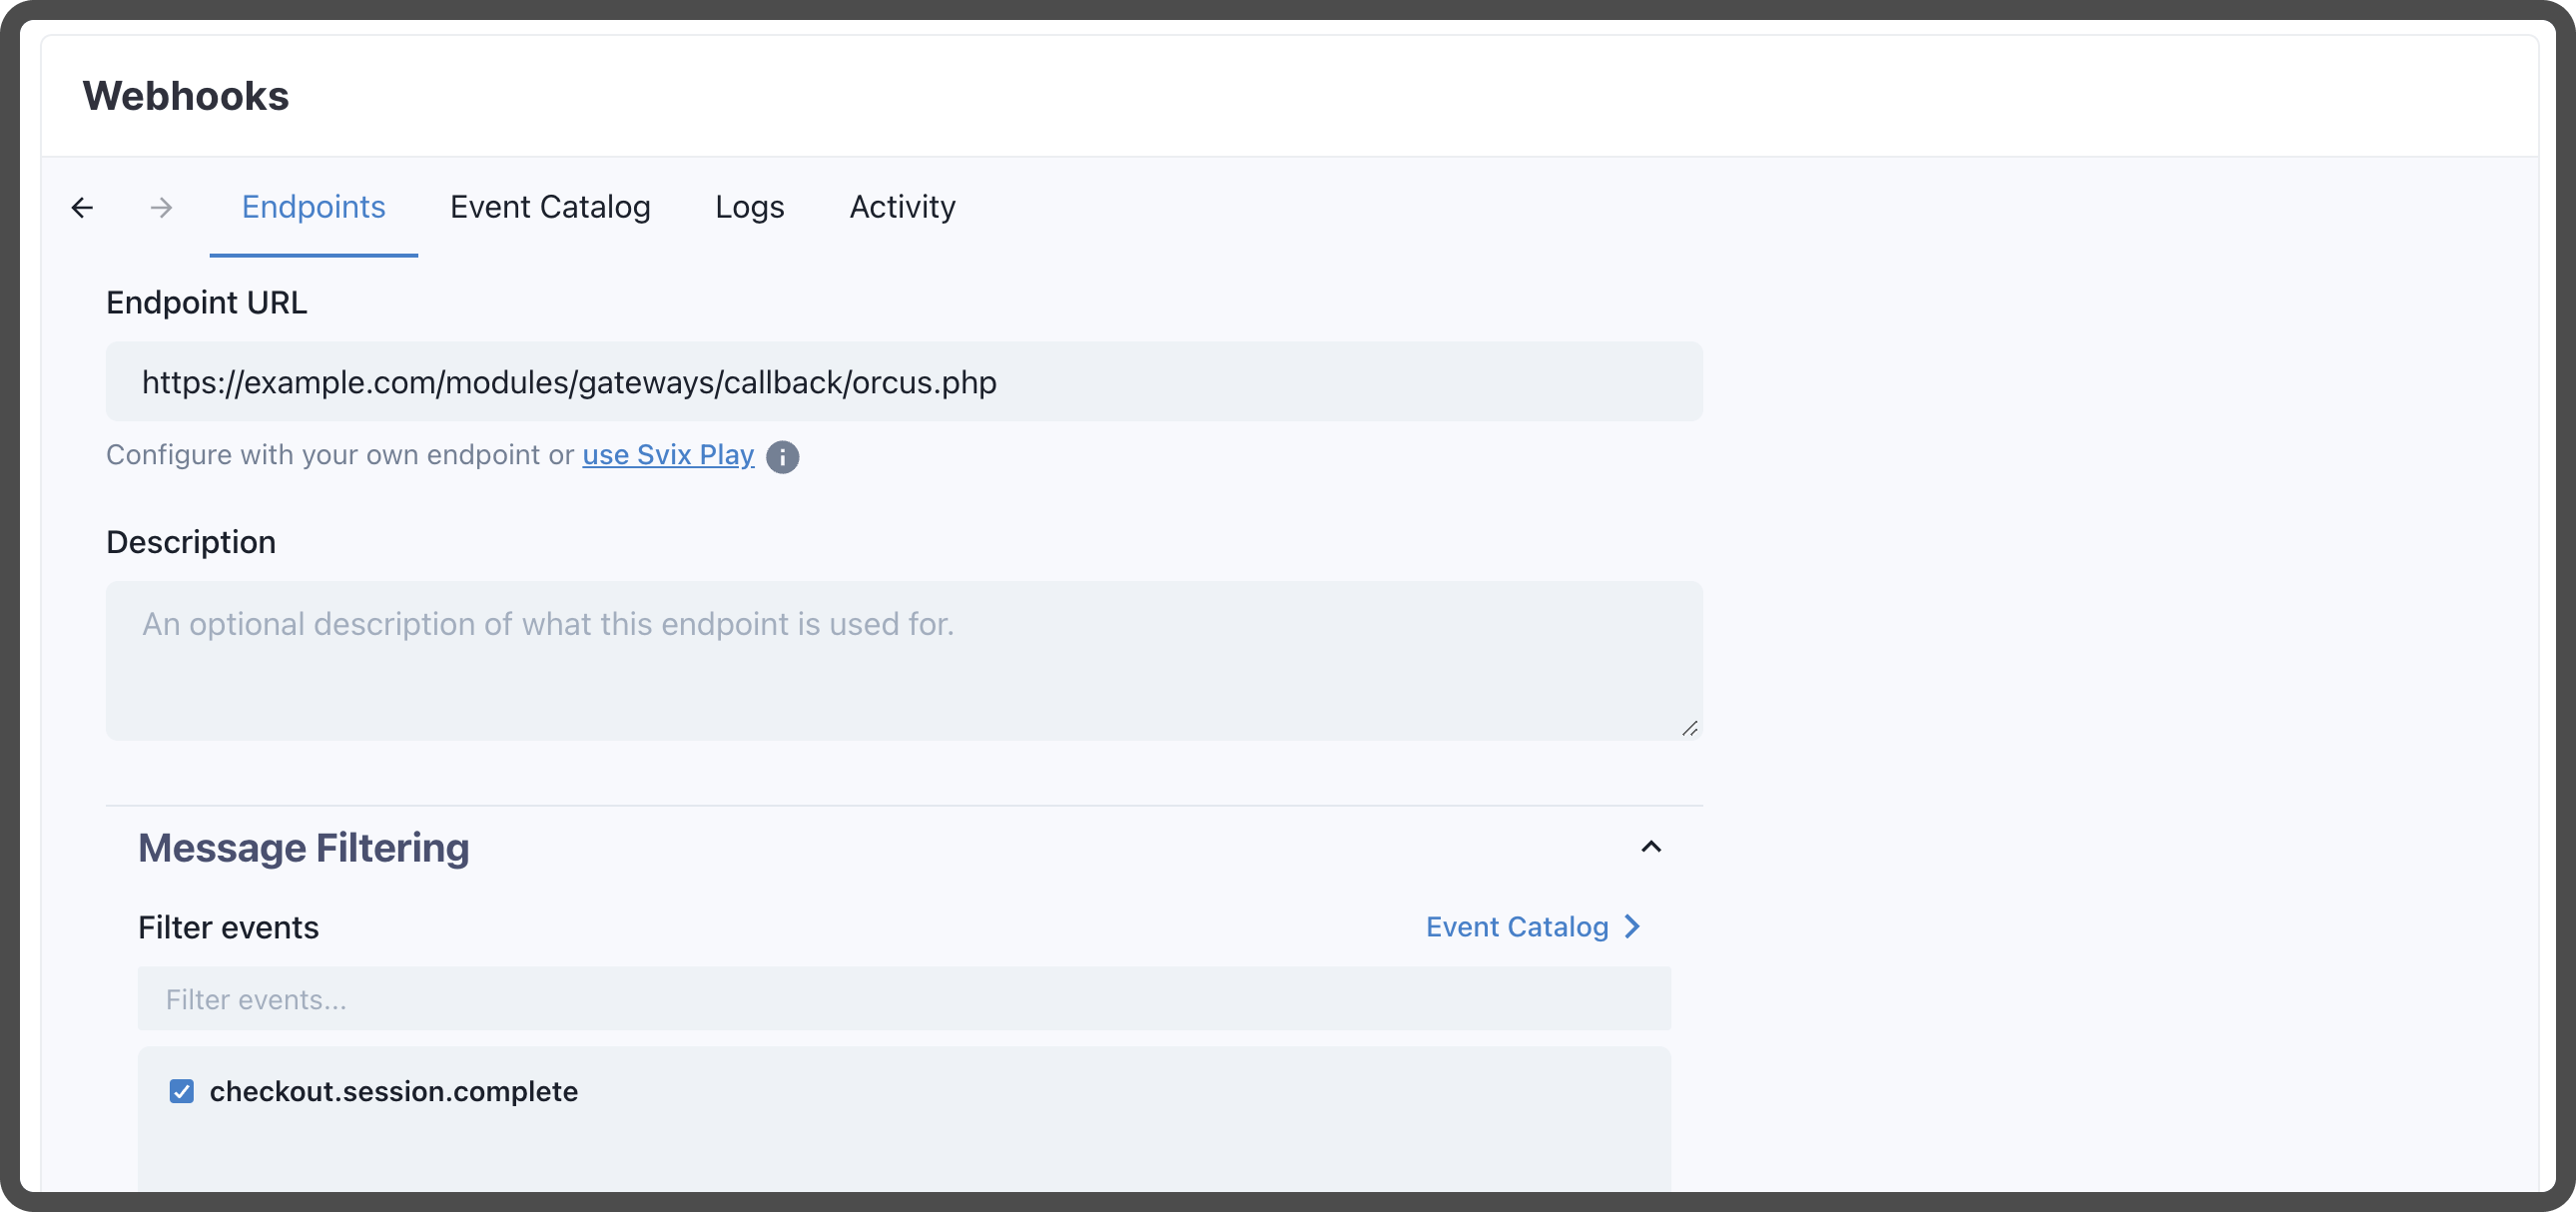Click the back arrow icon
Viewport: 2576px width, 1212px height.
click(82, 207)
